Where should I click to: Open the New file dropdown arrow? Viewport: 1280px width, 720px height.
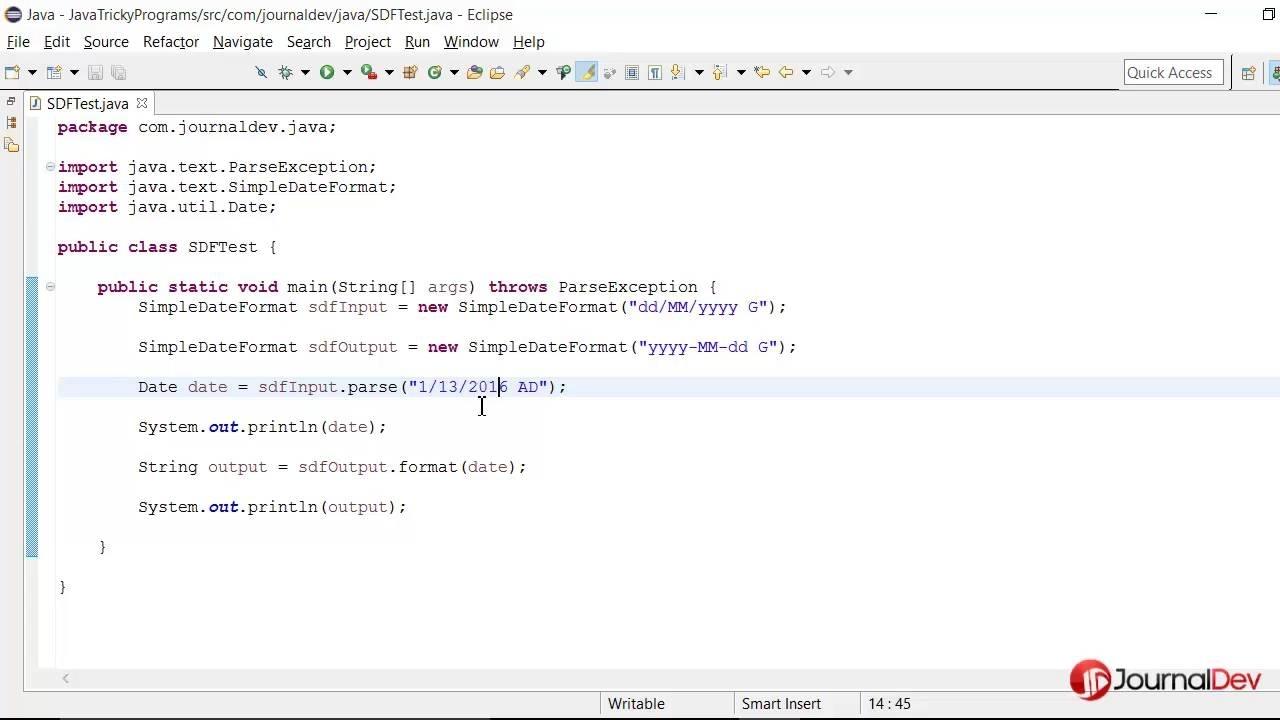coord(32,72)
